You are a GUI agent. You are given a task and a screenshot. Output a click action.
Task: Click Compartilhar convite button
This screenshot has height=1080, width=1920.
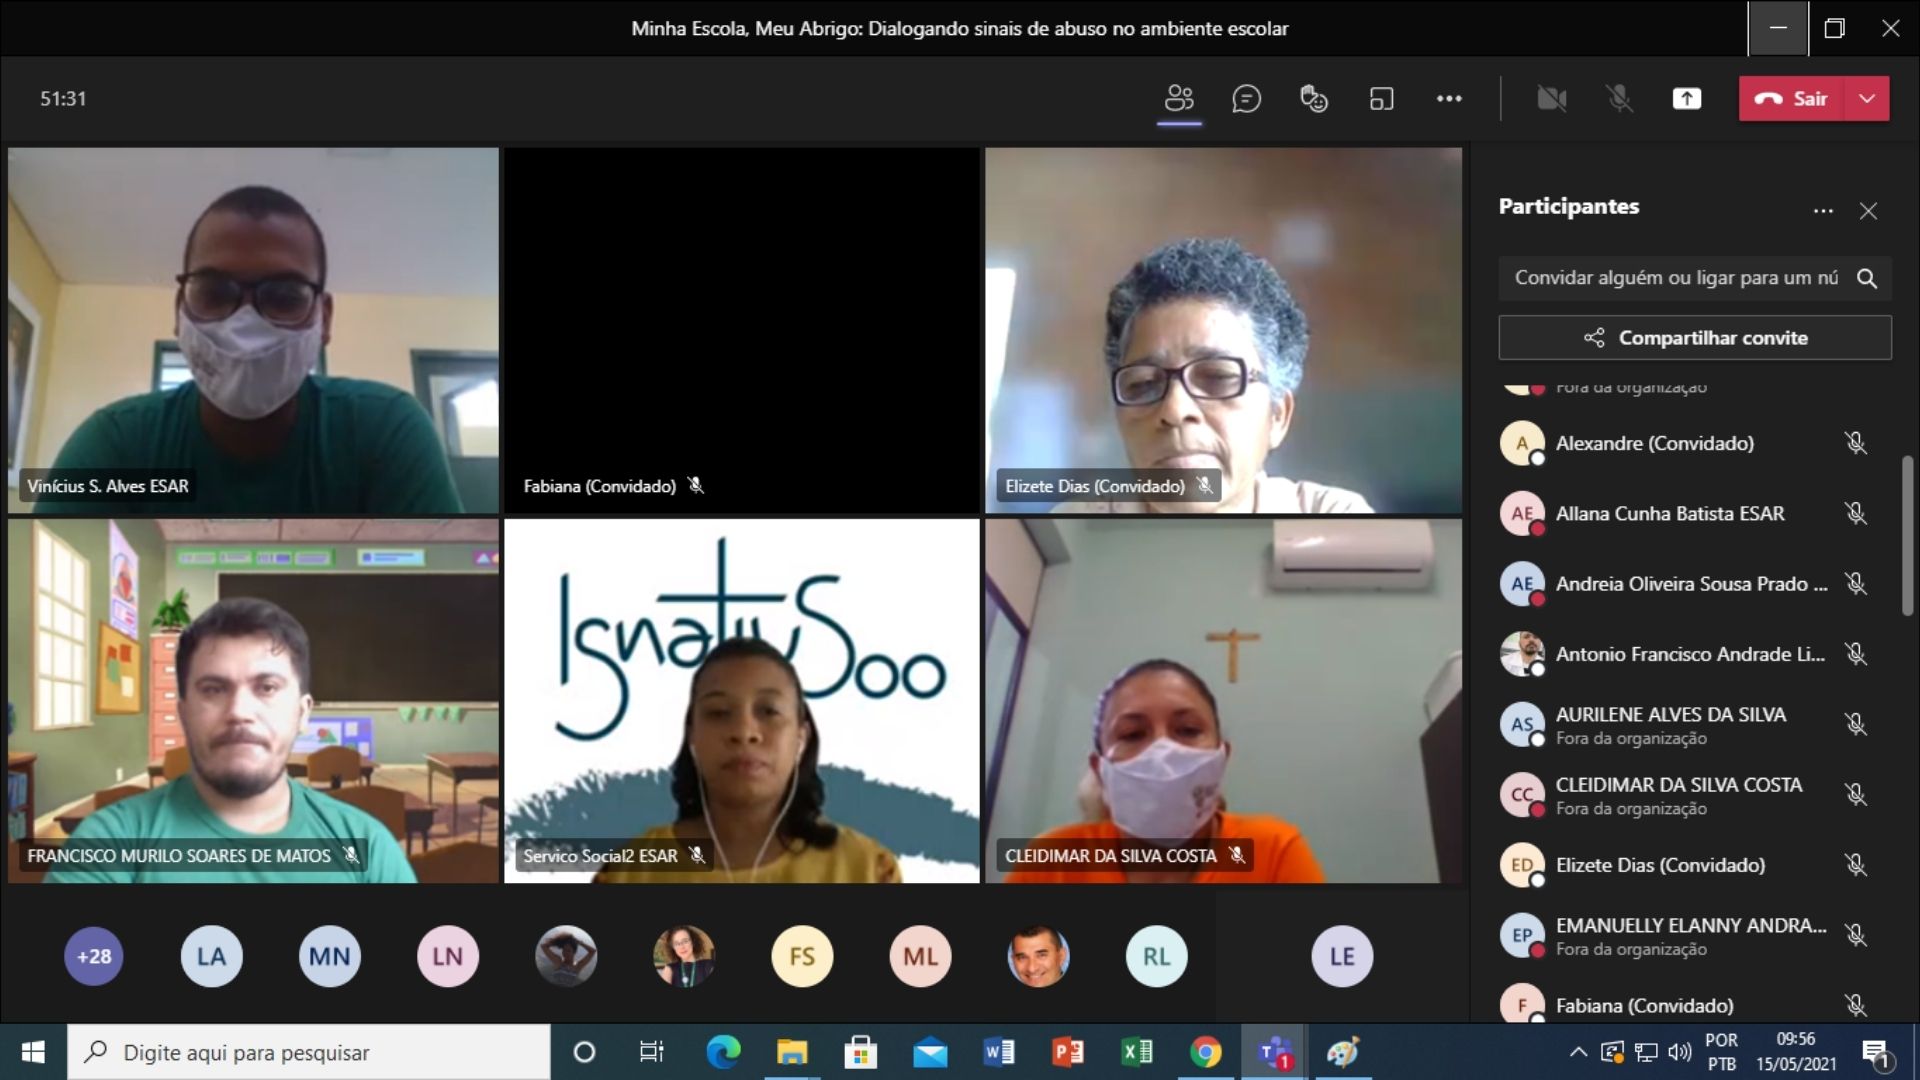[1695, 338]
